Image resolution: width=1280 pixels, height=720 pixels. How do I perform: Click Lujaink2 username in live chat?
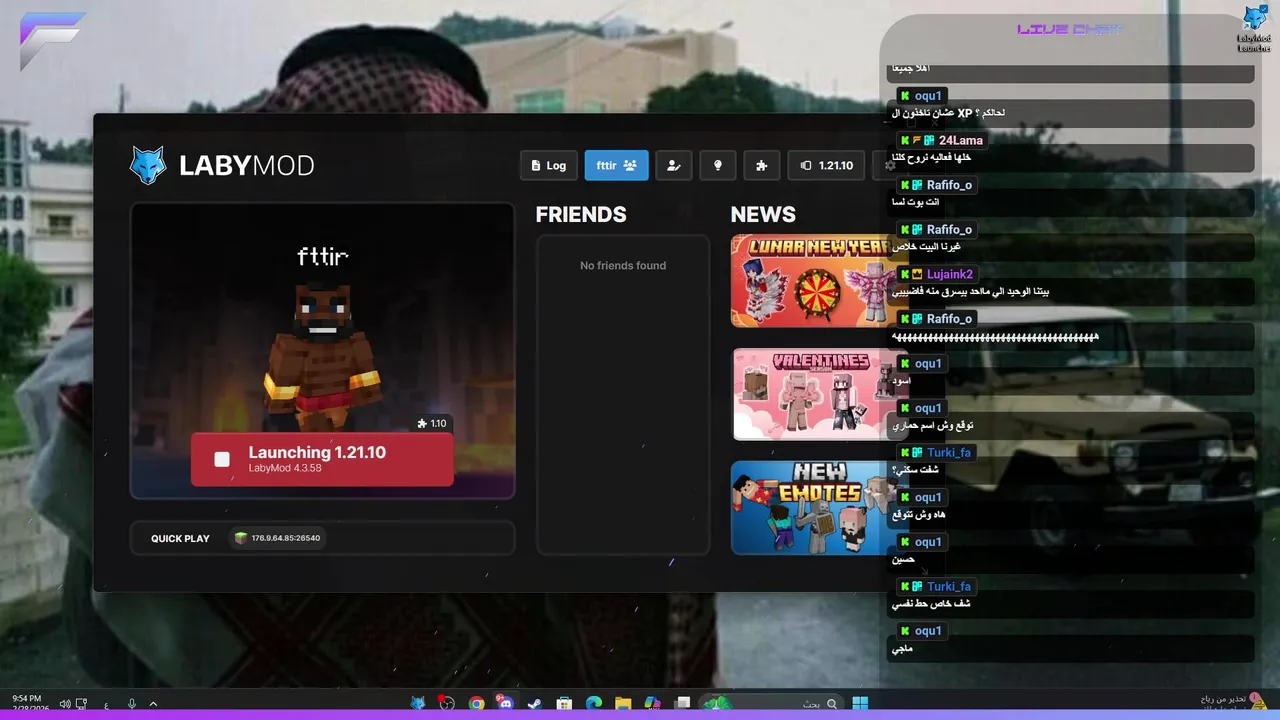point(949,274)
